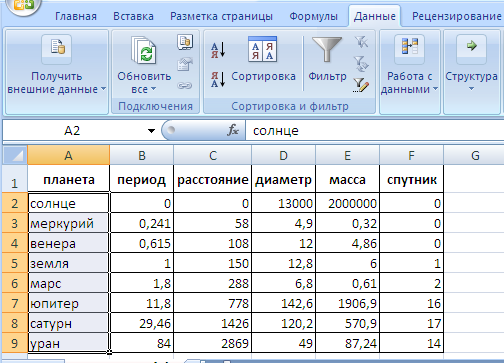This screenshot has width=504, height=363.
Task: Select column A header
Action: (x=68, y=155)
